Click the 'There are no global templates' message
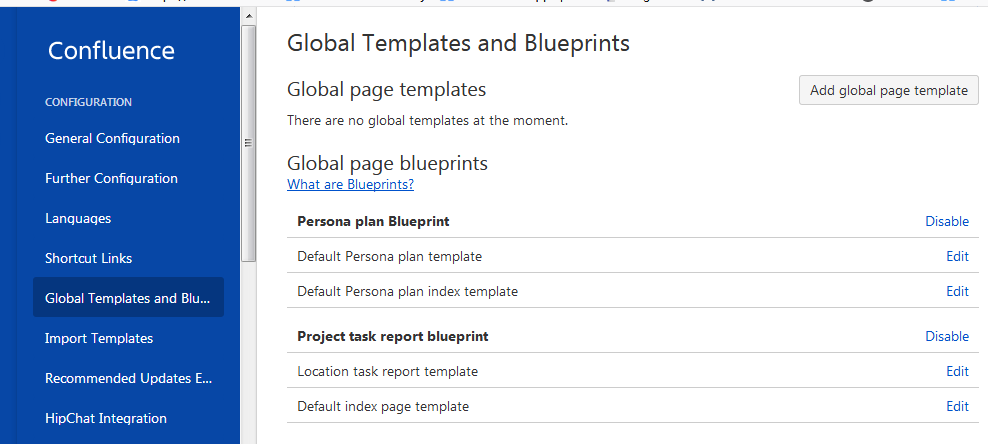Viewport: 988px width, 444px height. pos(428,120)
